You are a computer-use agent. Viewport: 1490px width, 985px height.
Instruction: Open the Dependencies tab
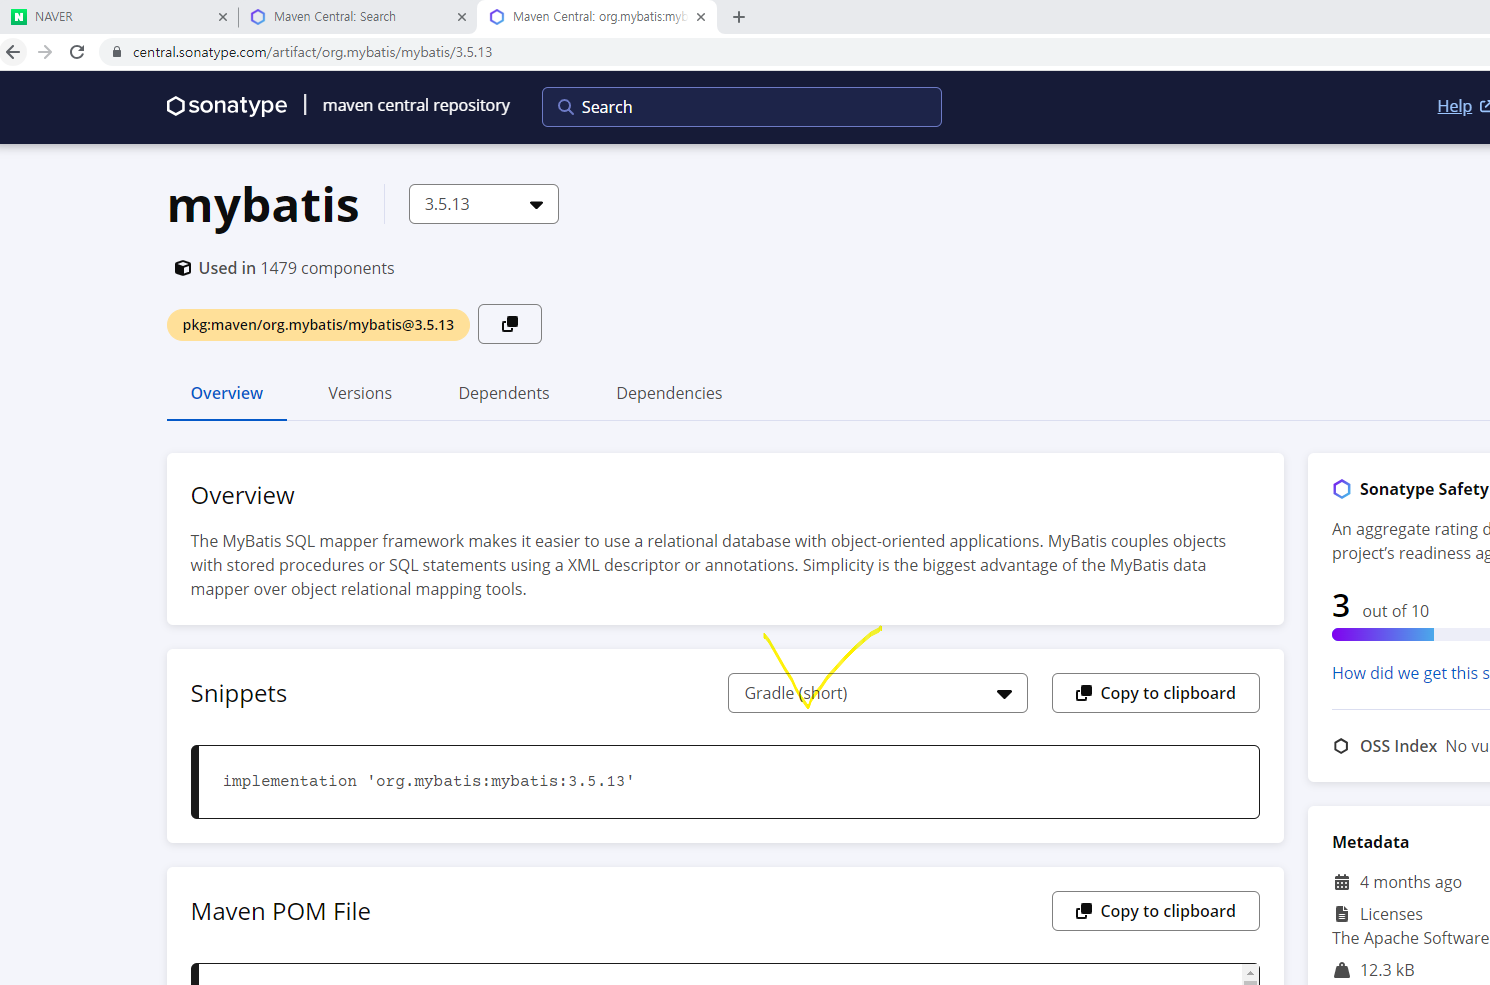[669, 393]
